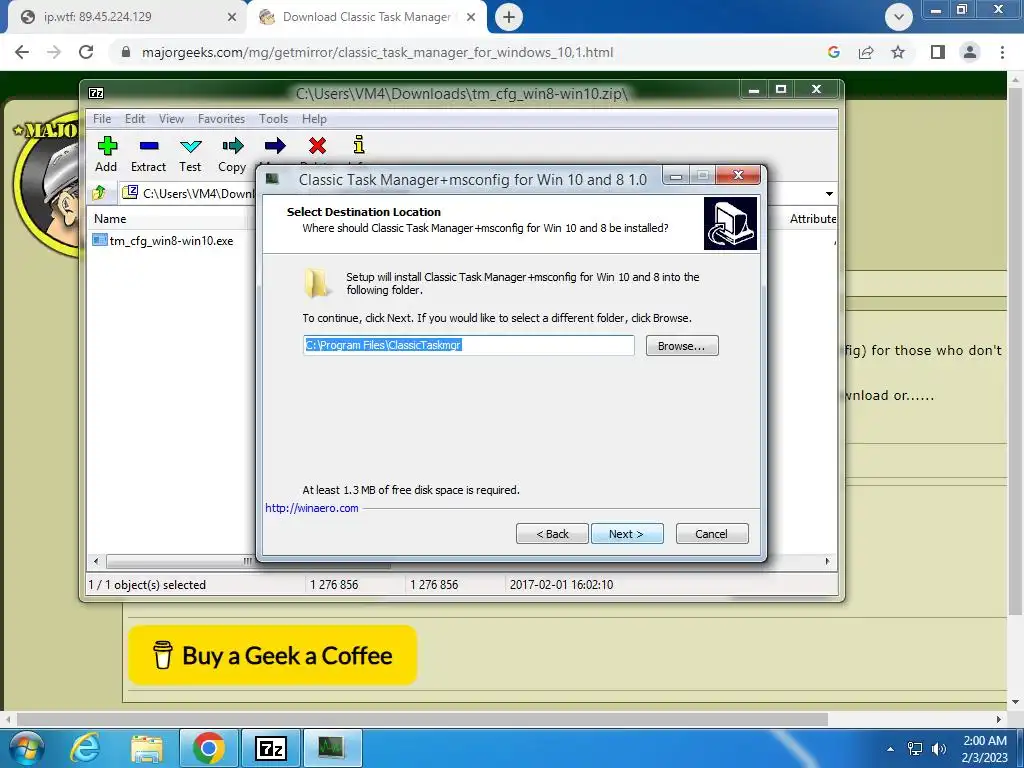Expand the 7-Zip address path dropdown
The width and height of the screenshot is (1024, 768).
point(829,193)
